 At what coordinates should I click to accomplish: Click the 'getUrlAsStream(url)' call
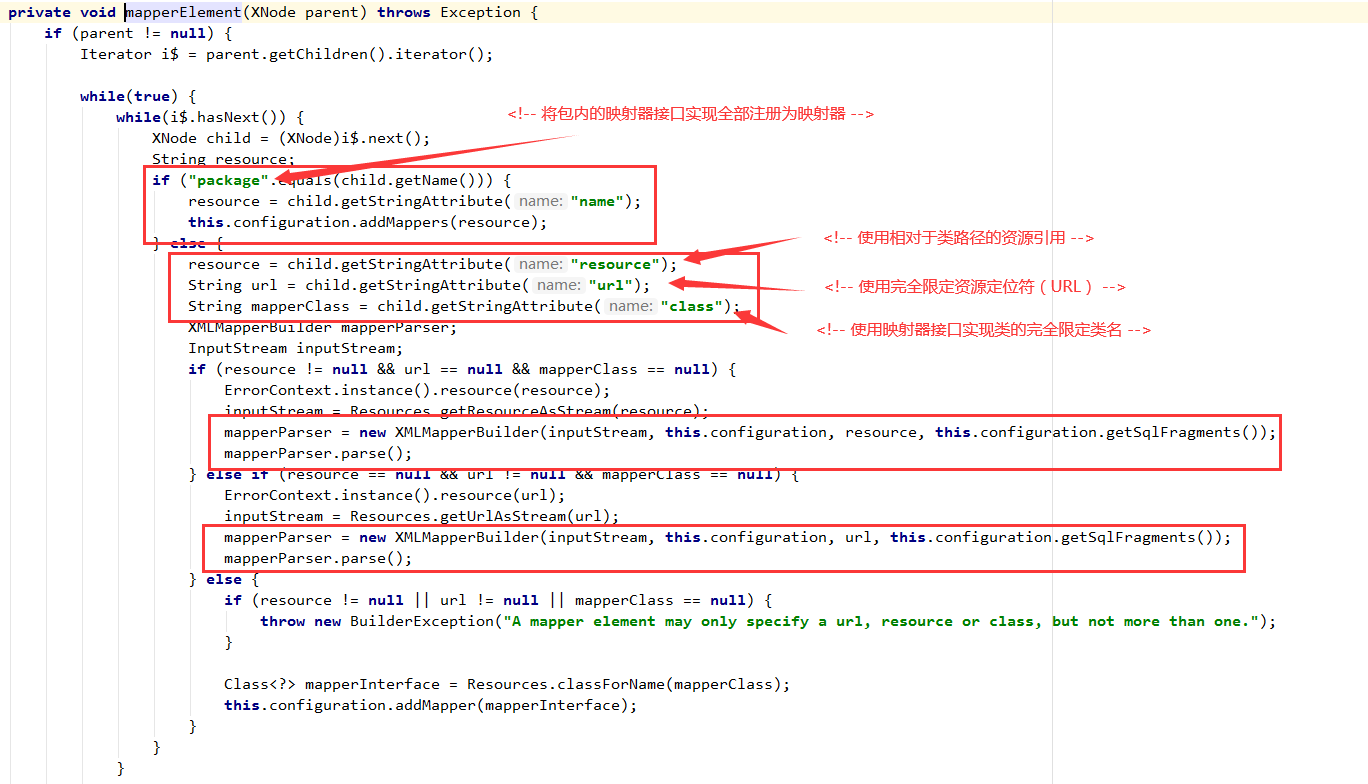pos(524,517)
